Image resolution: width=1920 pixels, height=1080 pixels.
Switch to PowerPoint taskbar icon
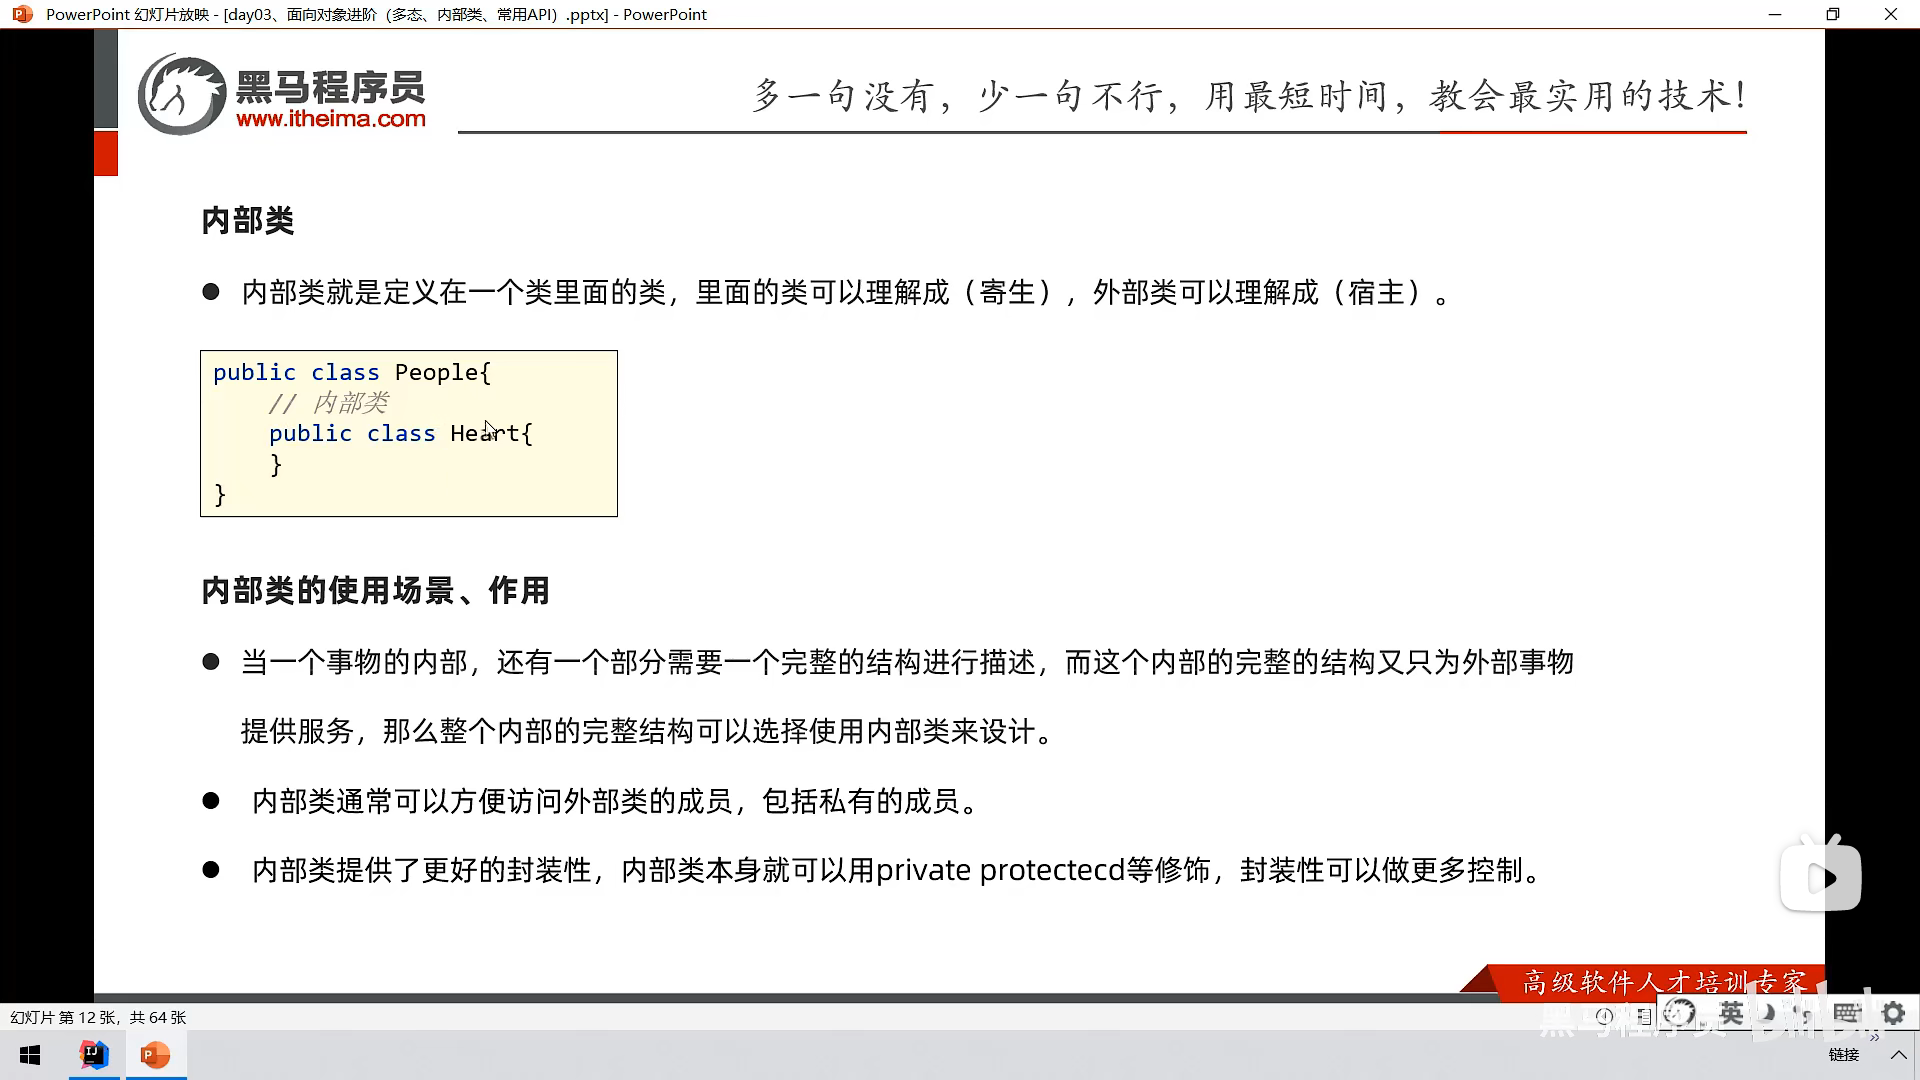pyautogui.click(x=155, y=1055)
